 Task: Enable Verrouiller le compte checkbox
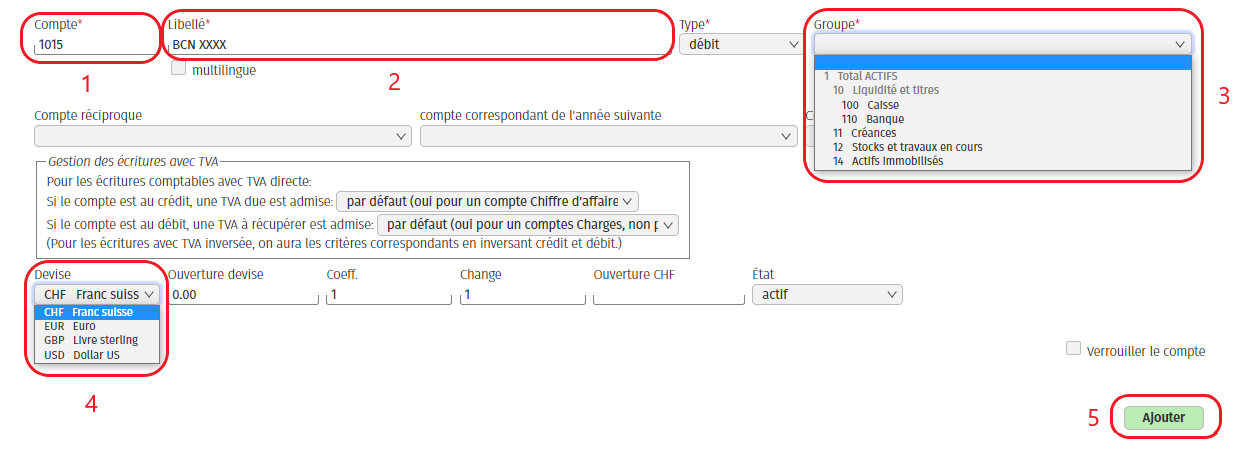(x=1073, y=349)
